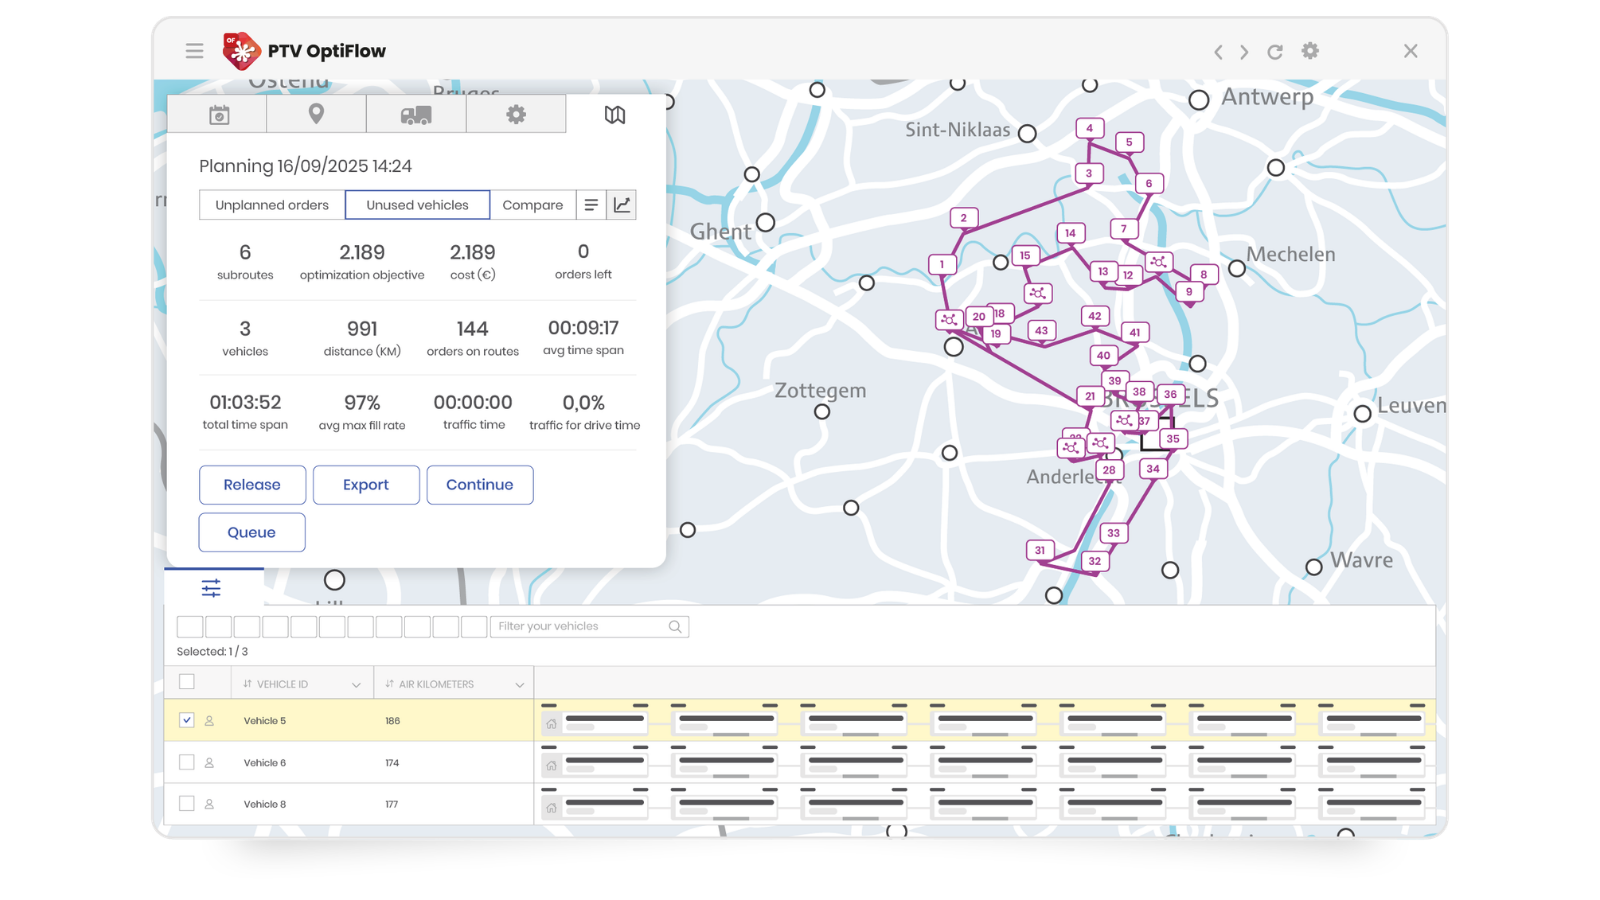Open the panel's gear settings tab
Screen dimensions: 1600x900
pyautogui.click(x=516, y=114)
